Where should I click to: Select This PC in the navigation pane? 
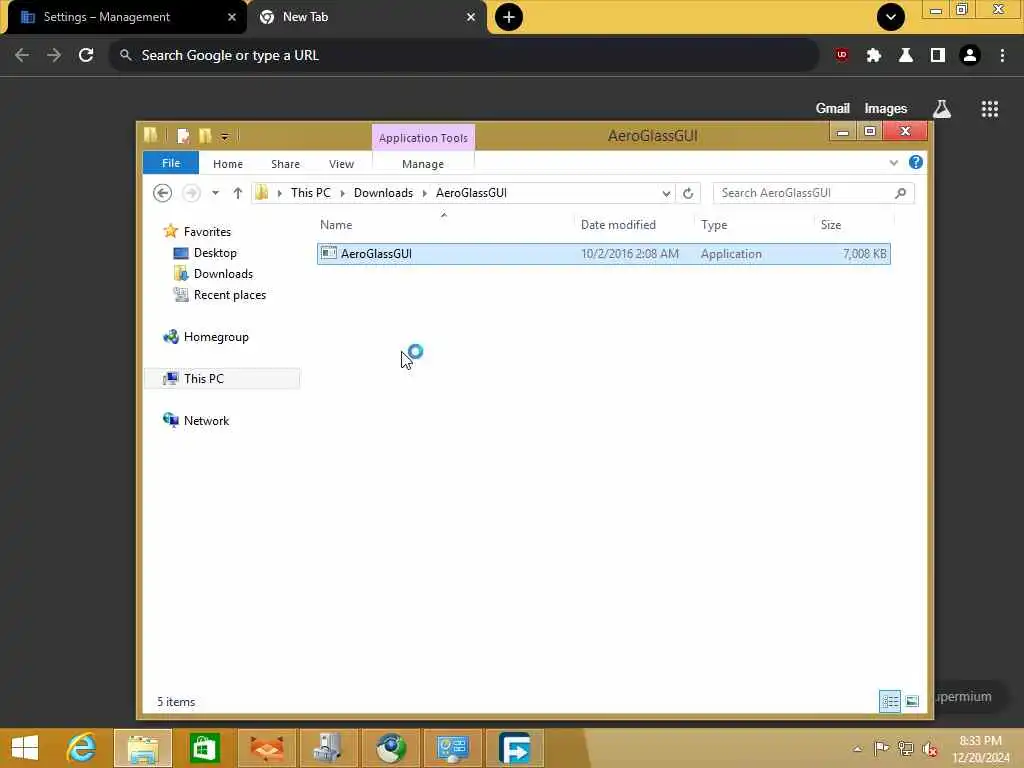point(203,379)
